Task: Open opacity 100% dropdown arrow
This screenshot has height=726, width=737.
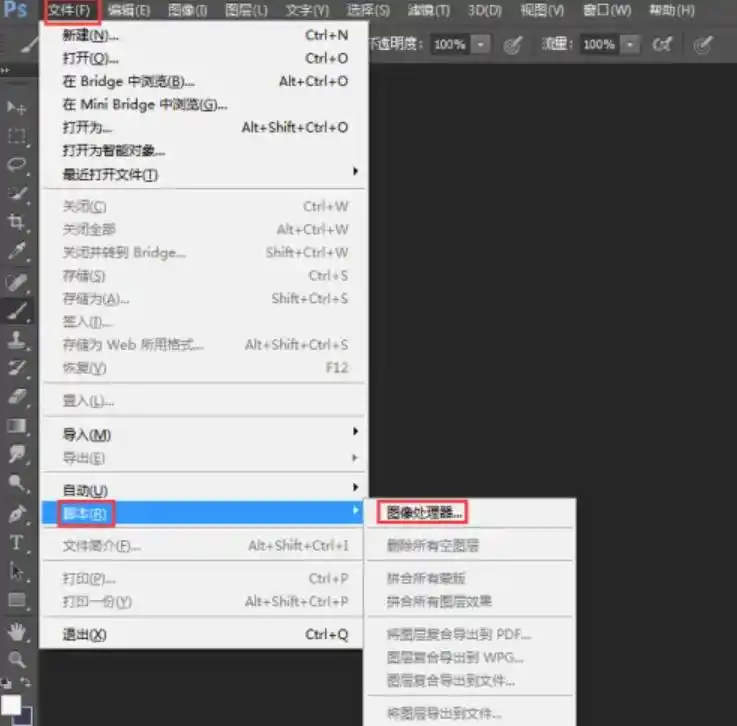Action: pyautogui.click(x=480, y=45)
